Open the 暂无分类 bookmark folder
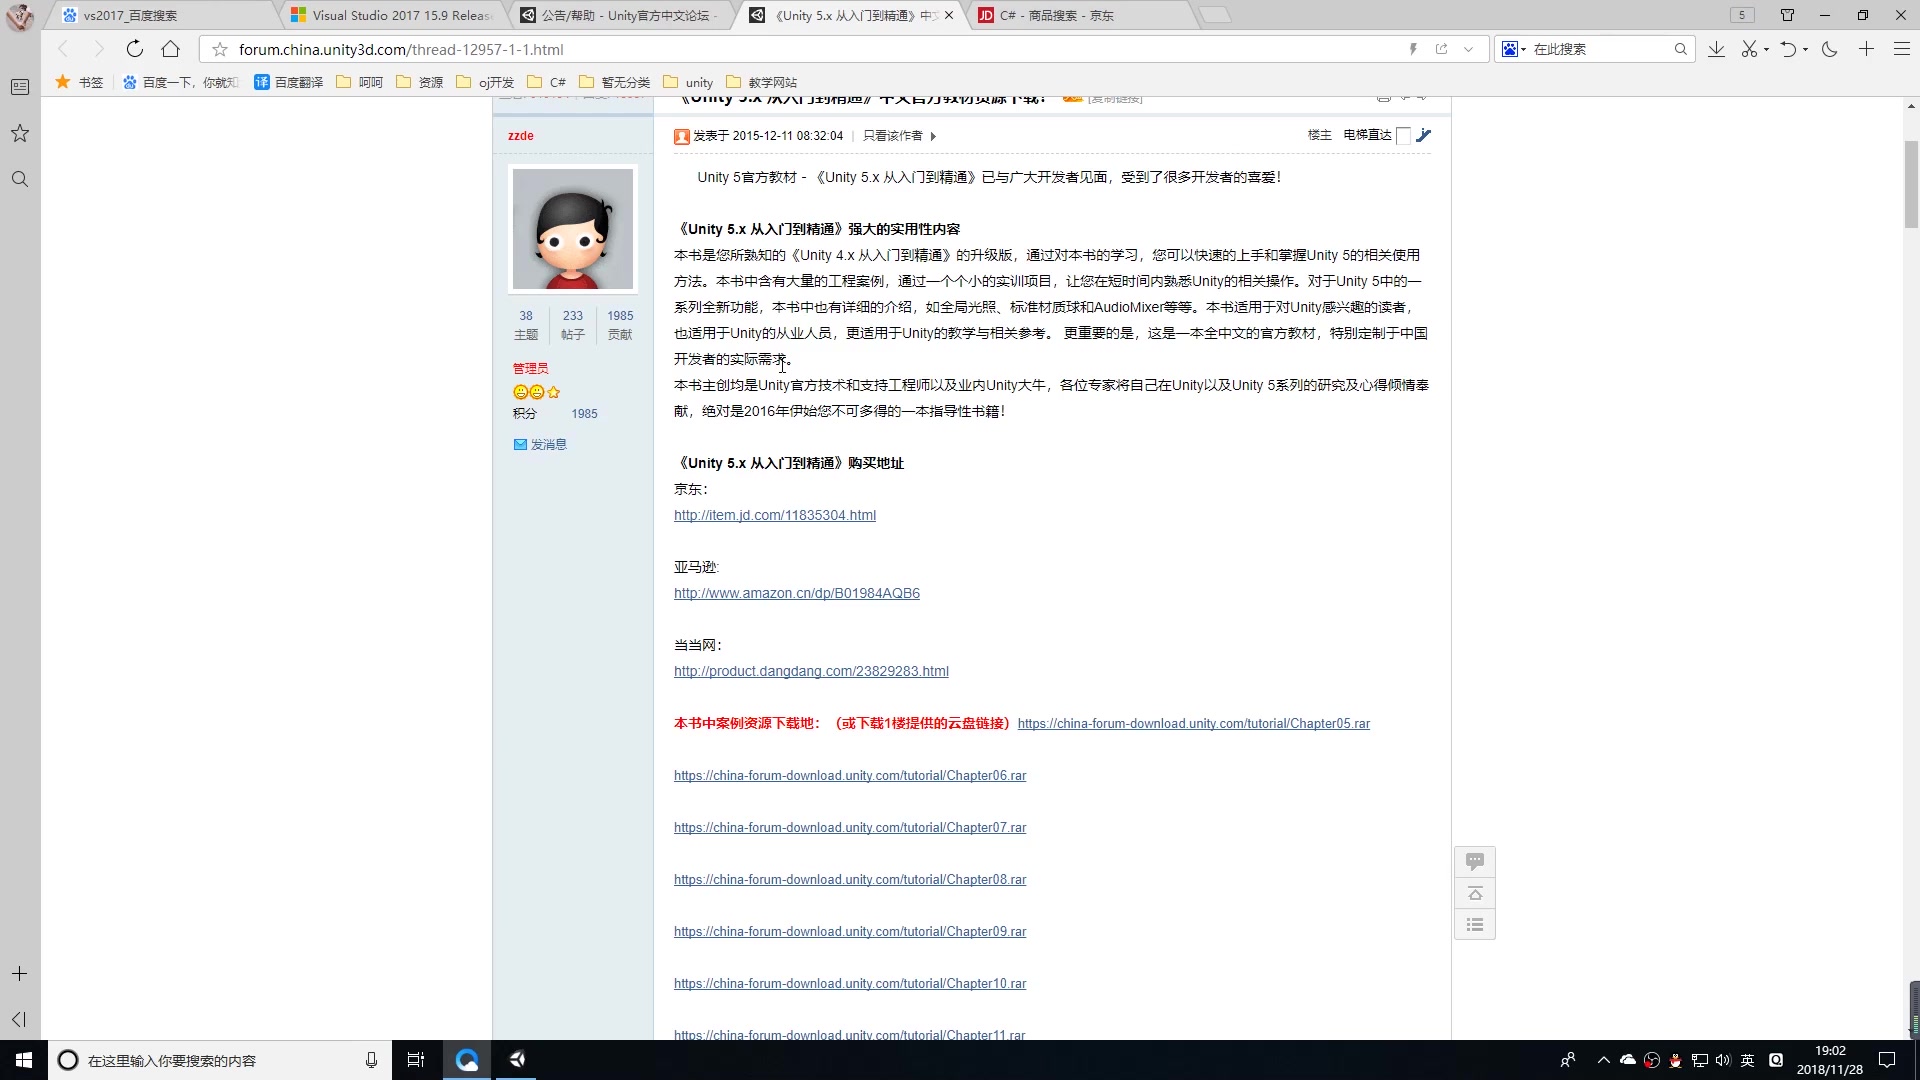The height and width of the screenshot is (1080, 1920). coord(614,82)
